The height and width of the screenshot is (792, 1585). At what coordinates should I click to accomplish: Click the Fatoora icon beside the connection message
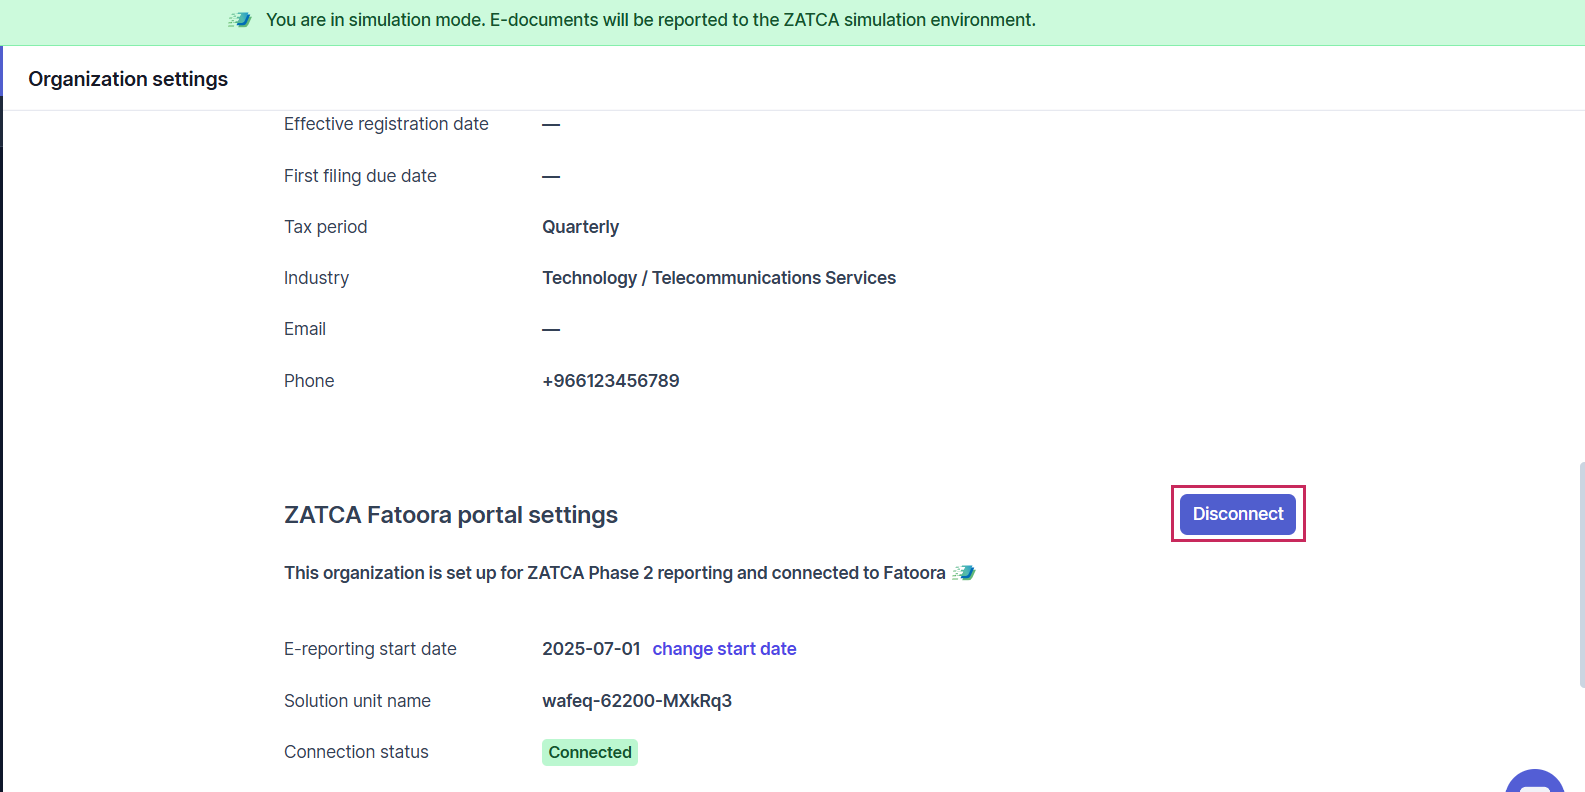pos(963,573)
